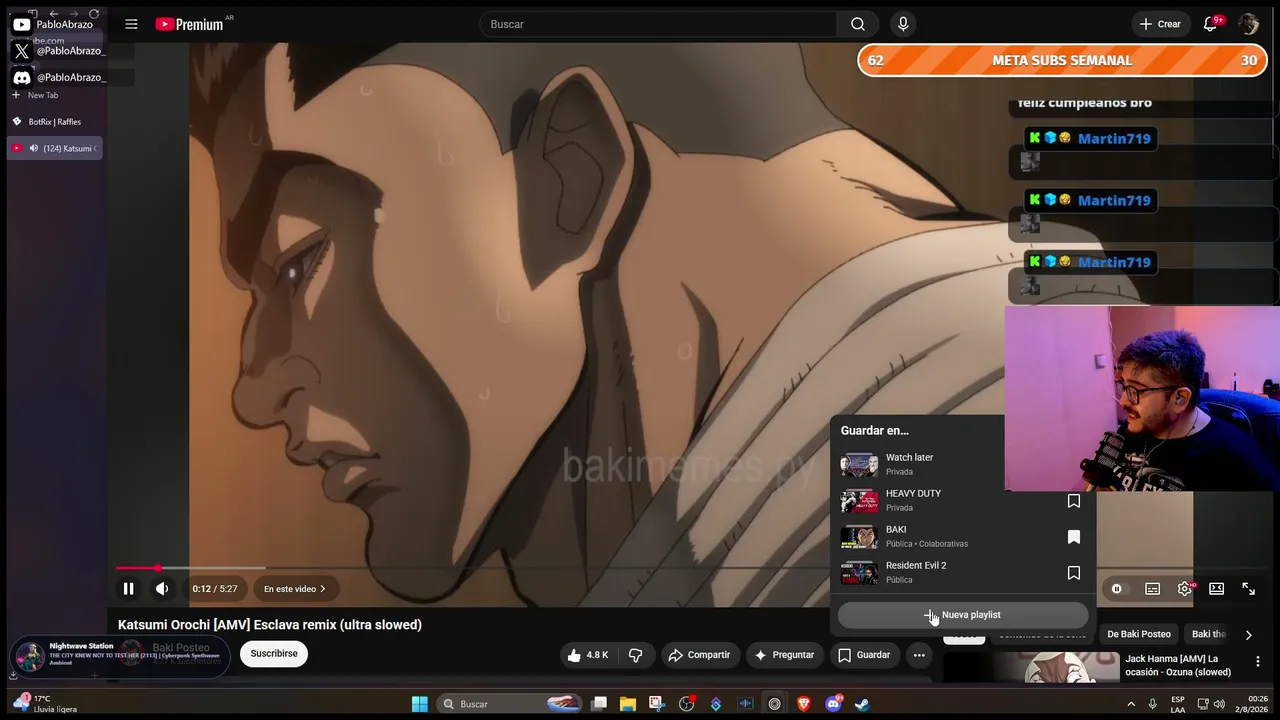The image size is (1280, 720).
Task: Select the 'De Baki Posteo' filter chip
Action: click(x=1138, y=634)
